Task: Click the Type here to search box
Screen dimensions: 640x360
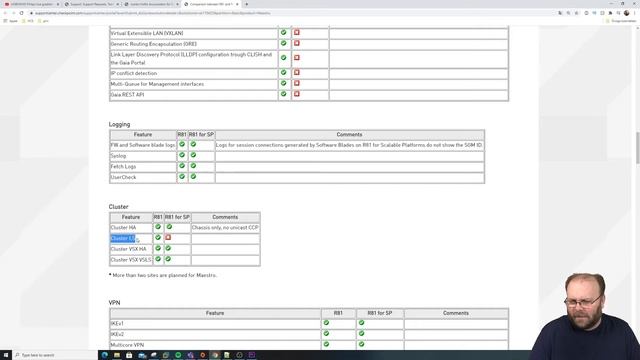Action: coord(54,355)
